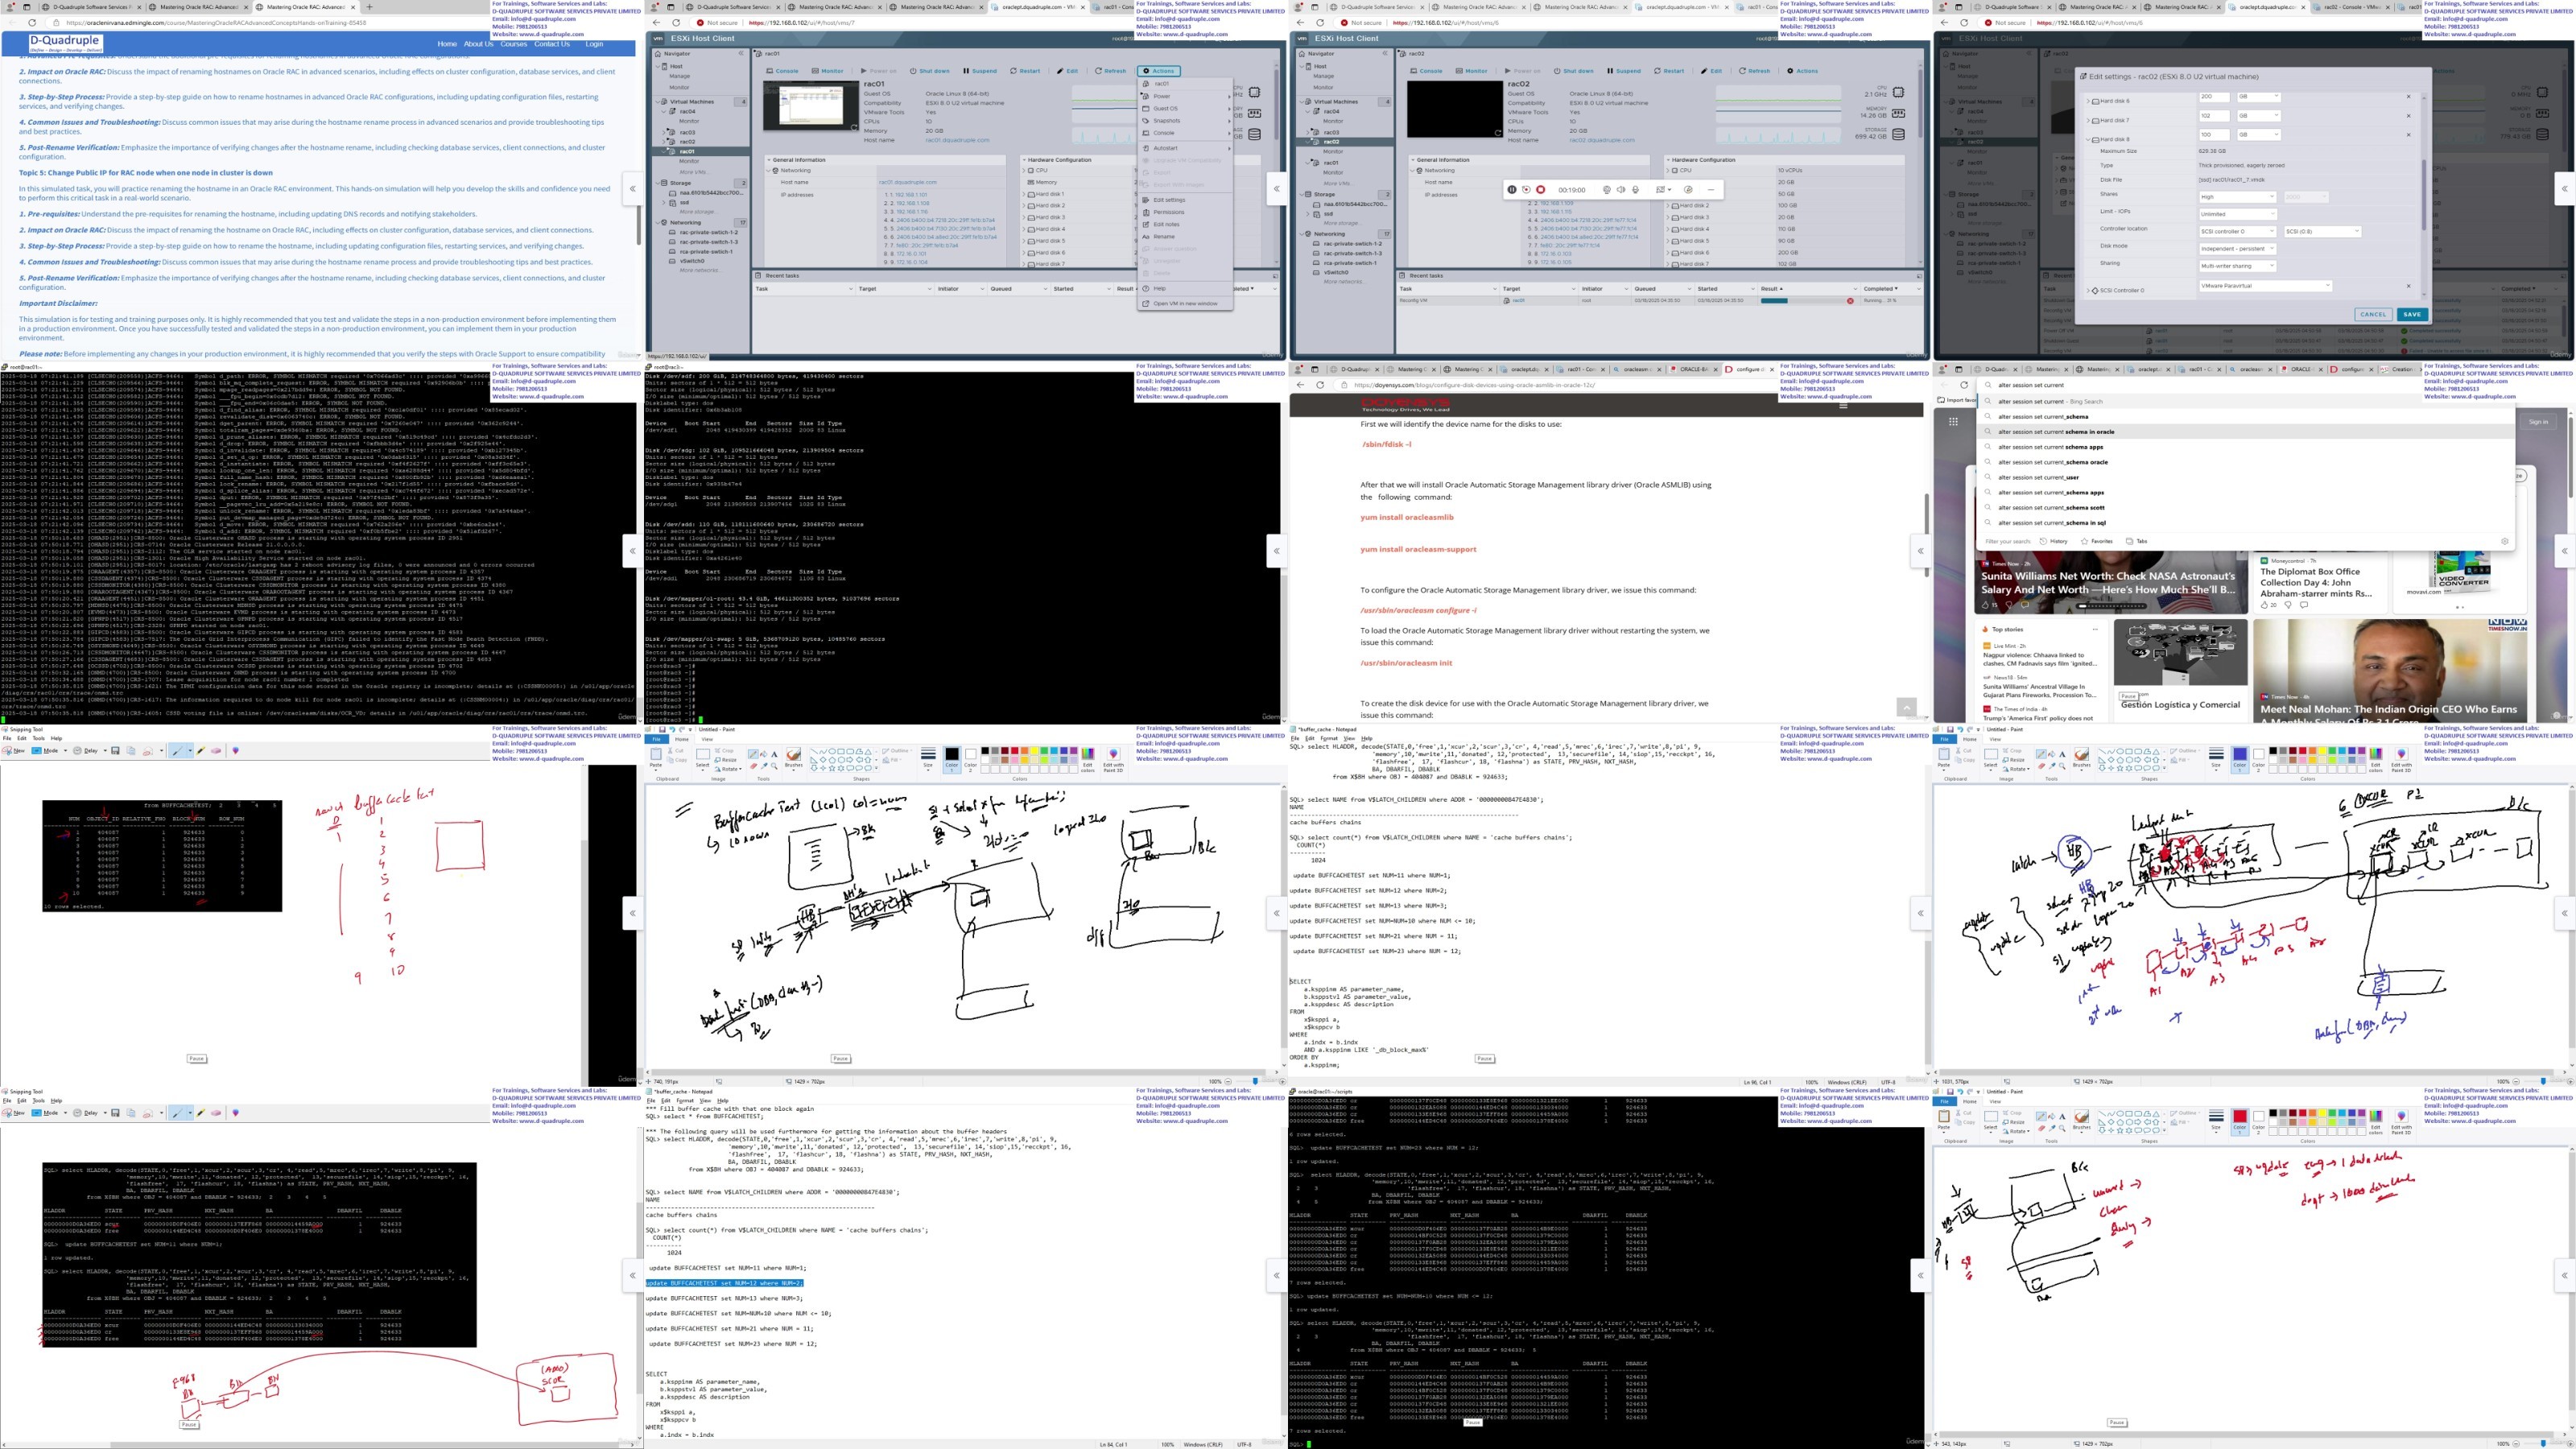
Task: Open Contact Us on the D-Quadruple site
Action: click(x=551, y=44)
